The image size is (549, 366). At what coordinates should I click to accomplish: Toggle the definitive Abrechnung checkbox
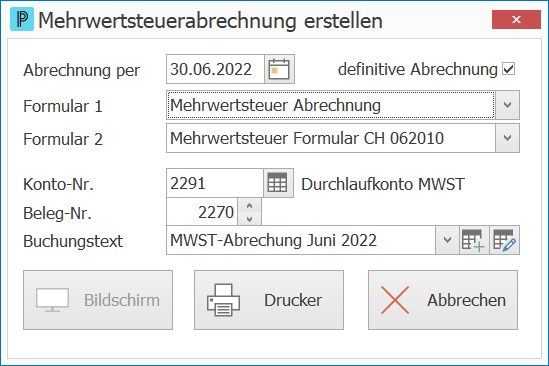click(x=508, y=69)
